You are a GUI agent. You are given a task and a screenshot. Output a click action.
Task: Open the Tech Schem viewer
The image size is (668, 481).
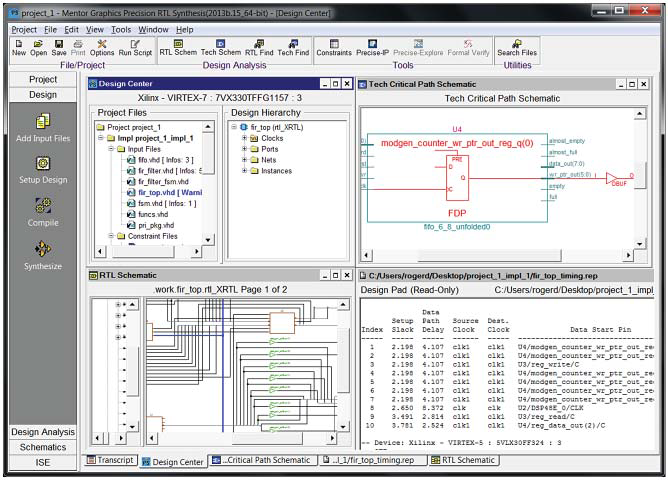(x=220, y=47)
